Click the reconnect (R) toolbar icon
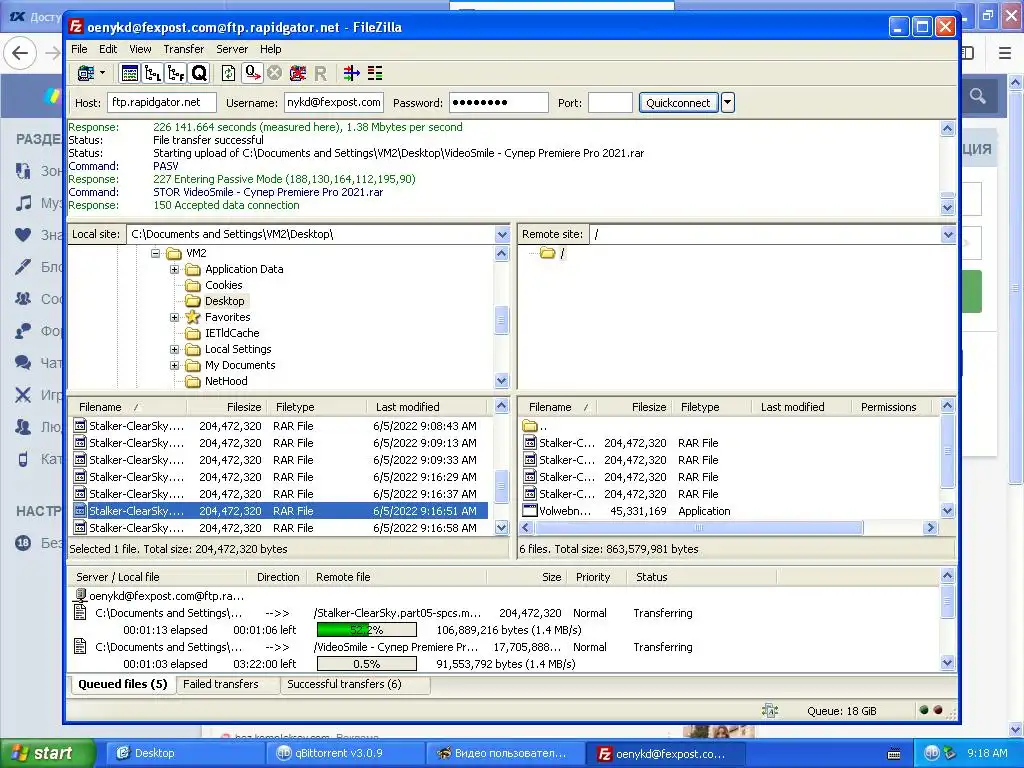Viewport: 1024px width, 768px height. click(320, 73)
